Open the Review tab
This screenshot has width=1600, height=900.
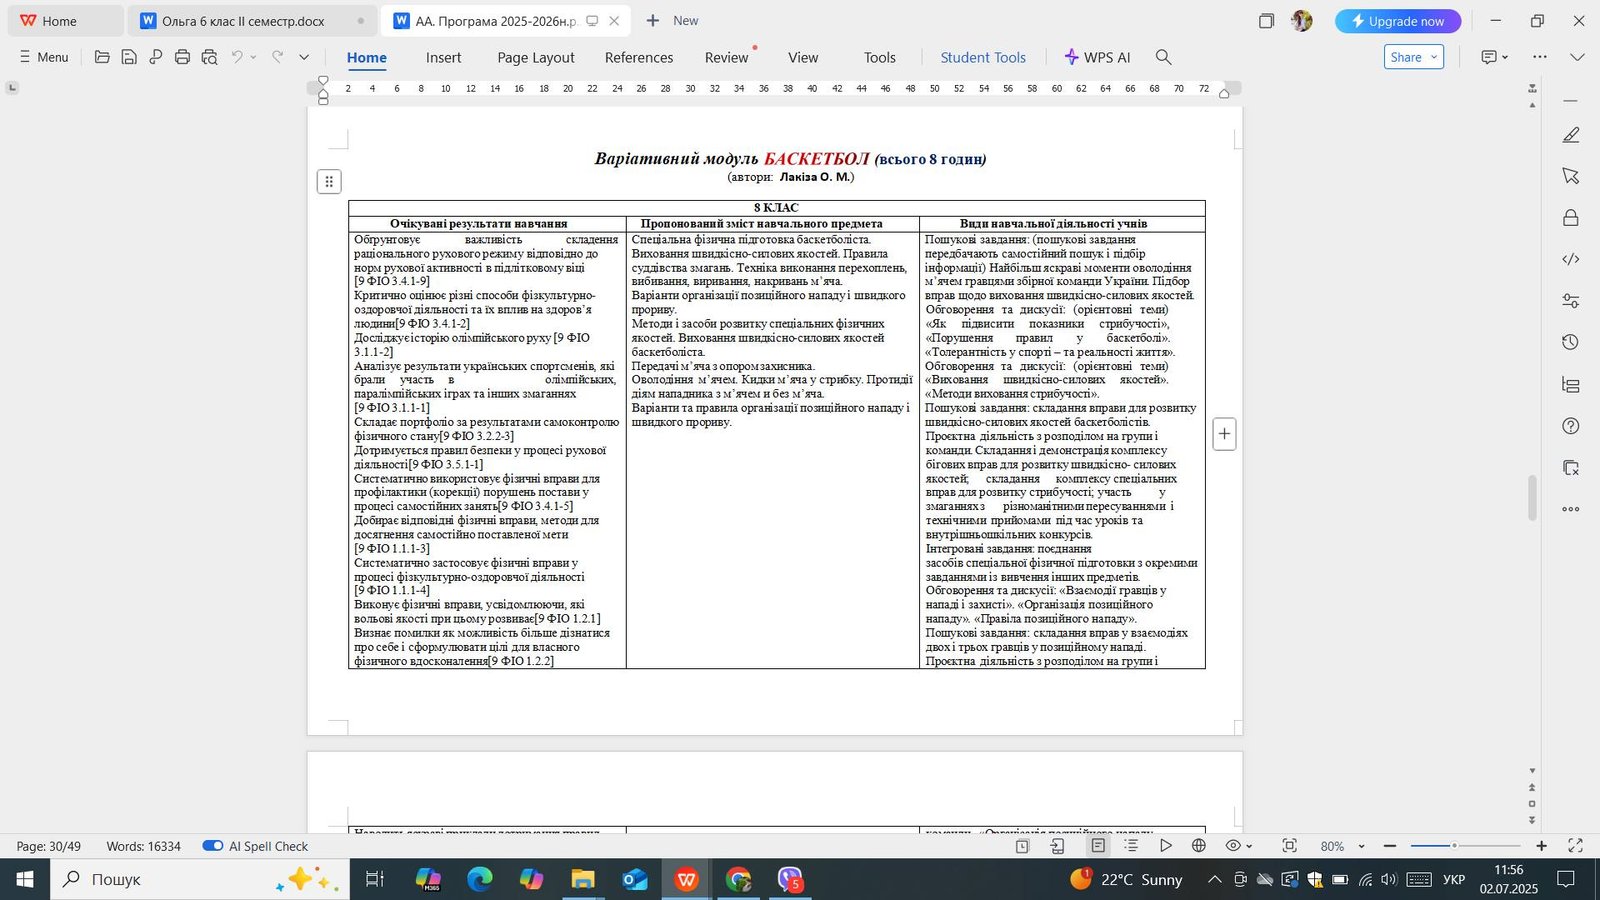point(726,57)
